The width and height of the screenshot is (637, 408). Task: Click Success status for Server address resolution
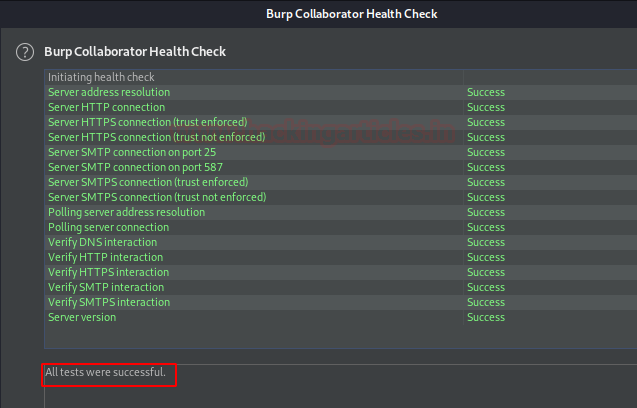486,92
